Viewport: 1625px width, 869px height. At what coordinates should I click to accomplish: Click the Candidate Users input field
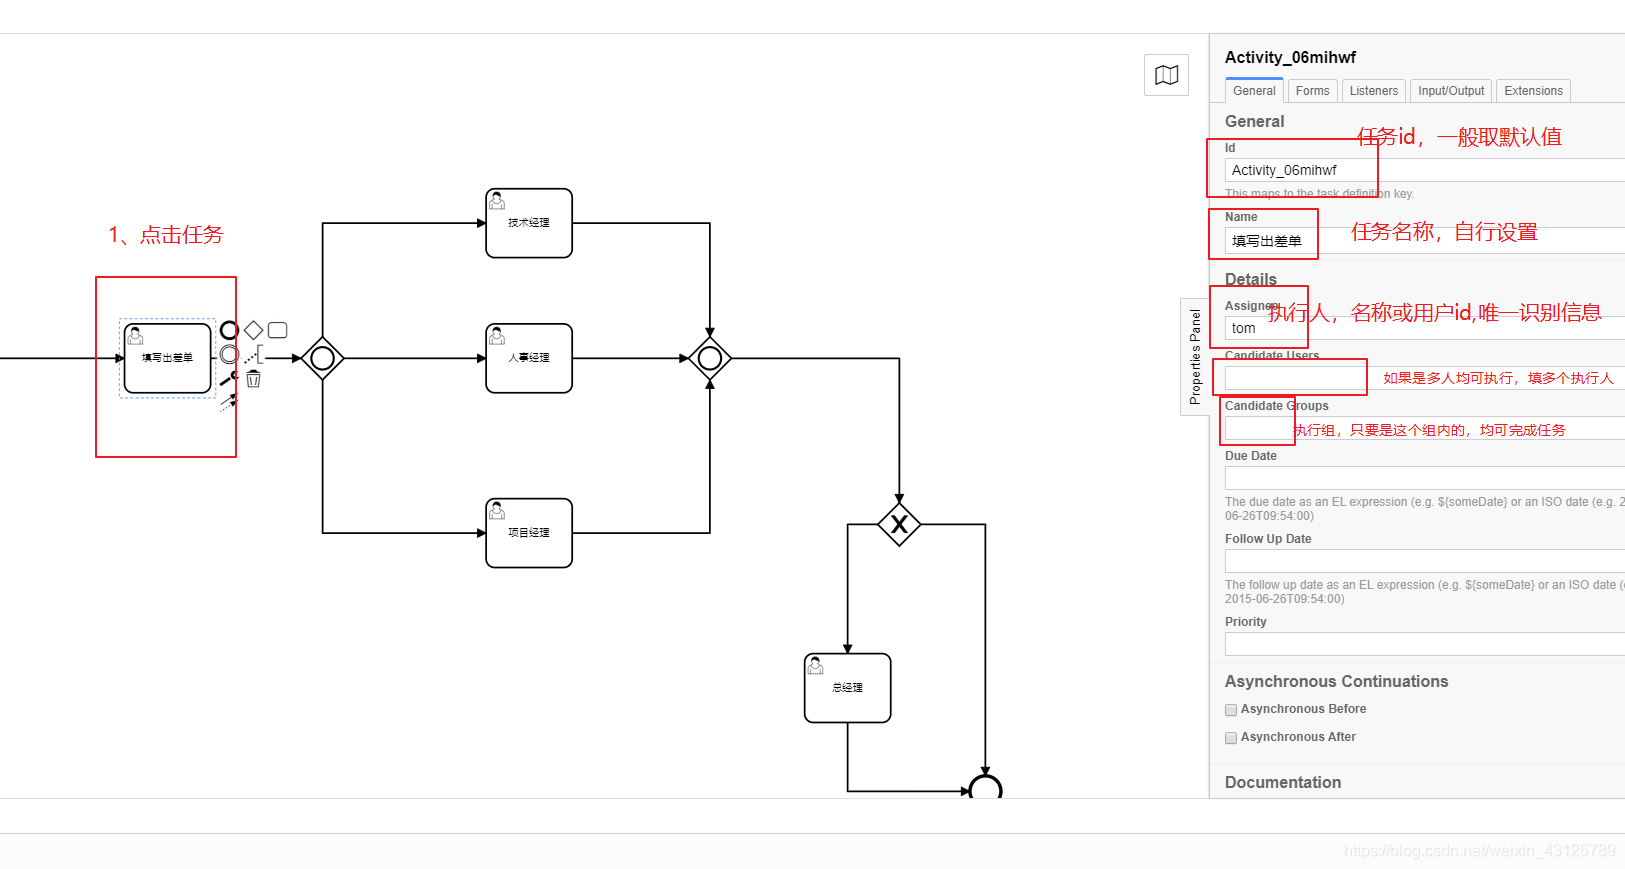1425,378
